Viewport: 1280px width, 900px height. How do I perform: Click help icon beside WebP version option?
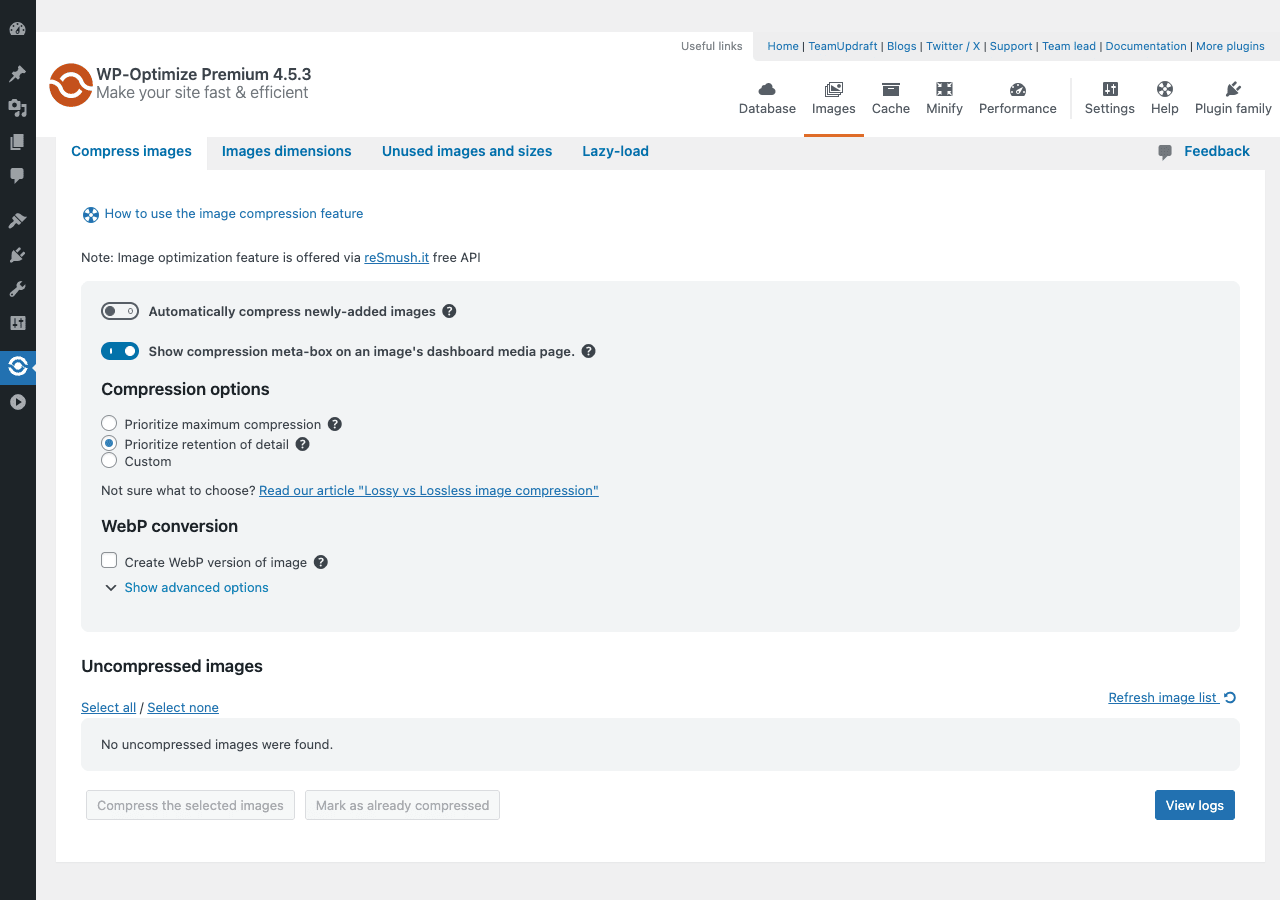[321, 562]
